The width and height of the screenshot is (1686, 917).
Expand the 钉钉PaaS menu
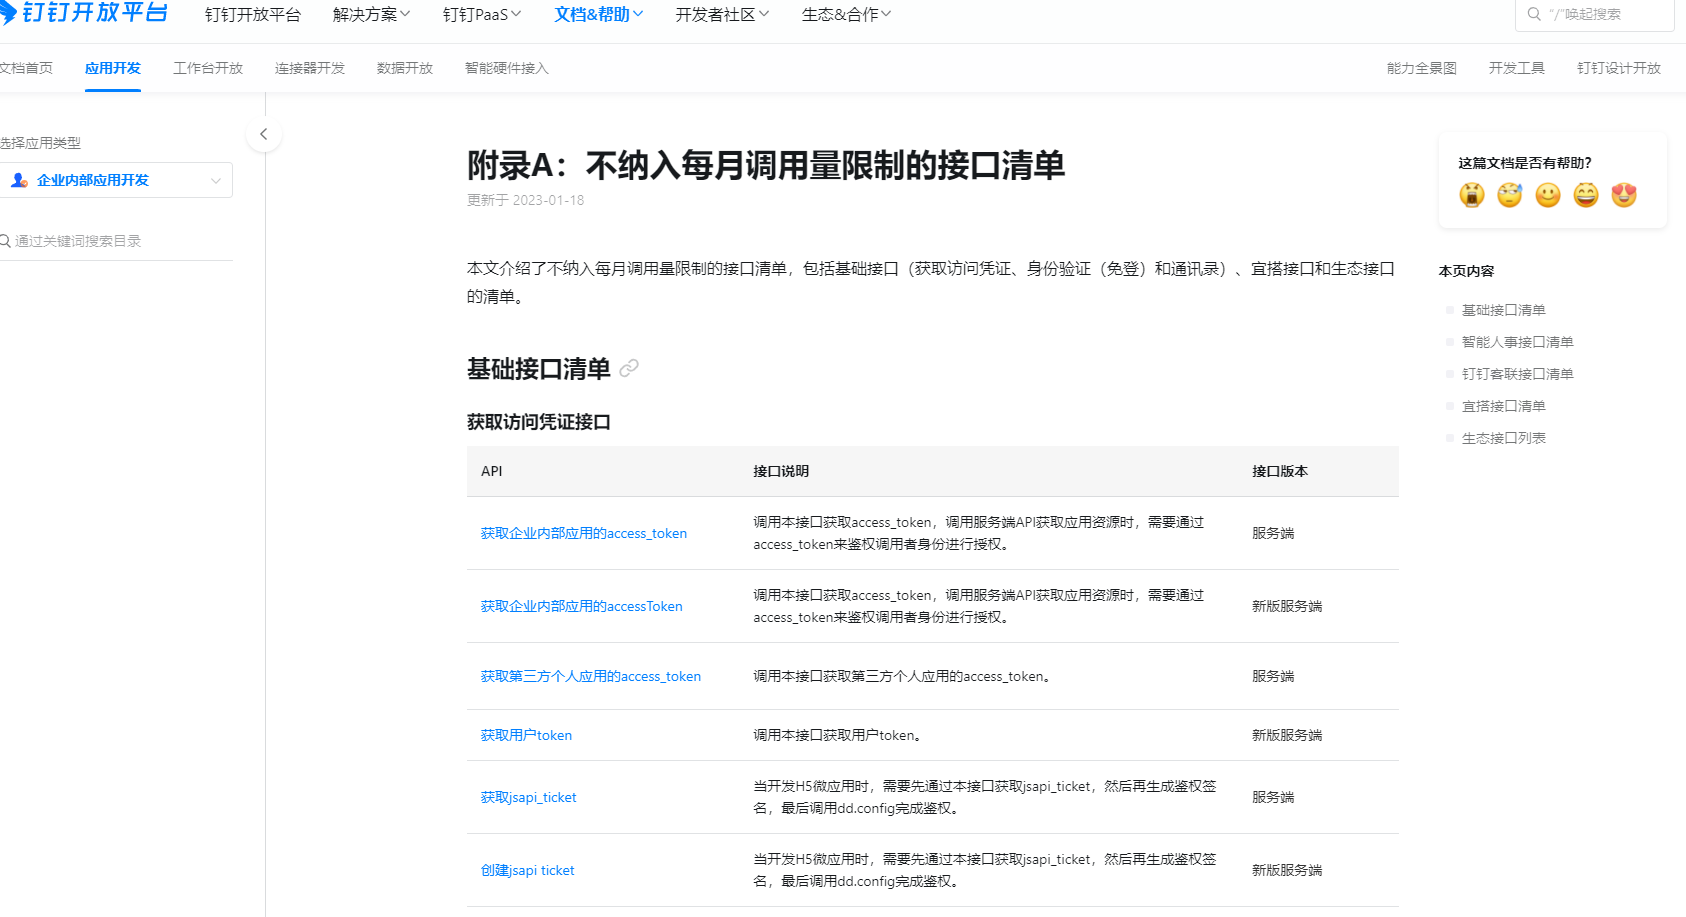coord(482,14)
